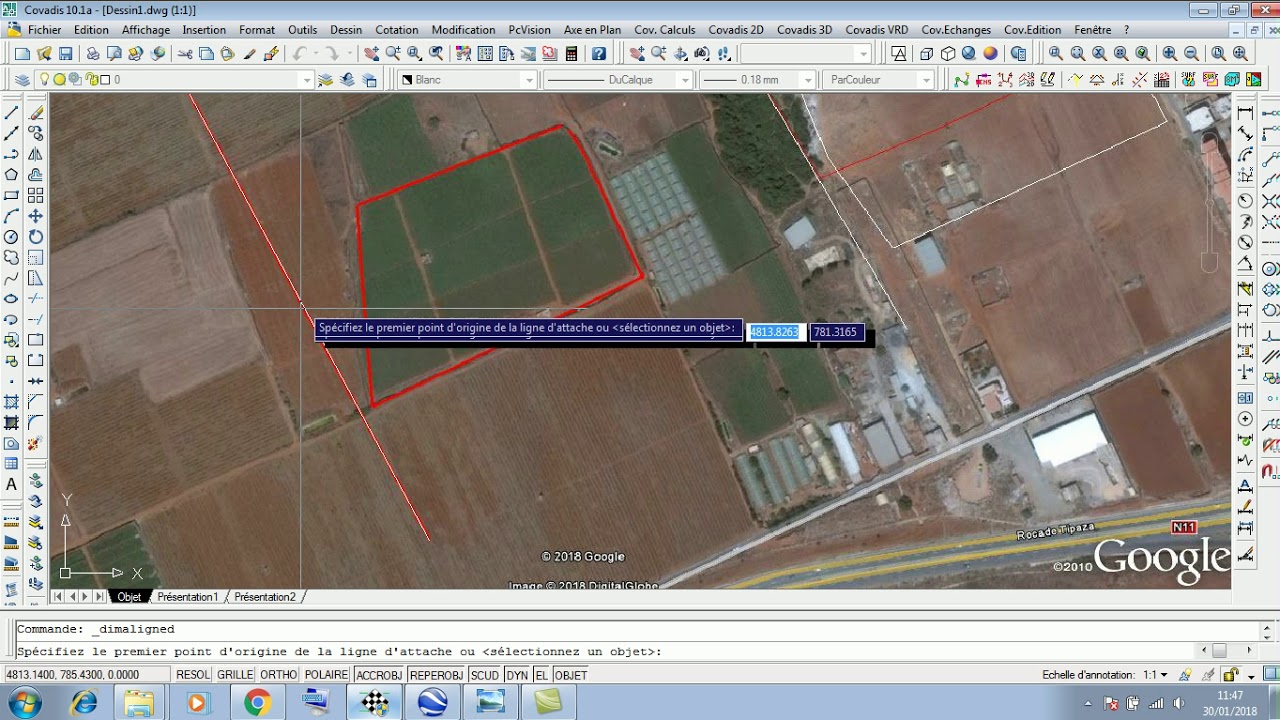Image resolution: width=1280 pixels, height=720 pixels.
Task: Click the zoom in plus magnifier icon
Action: [1169, 54]
